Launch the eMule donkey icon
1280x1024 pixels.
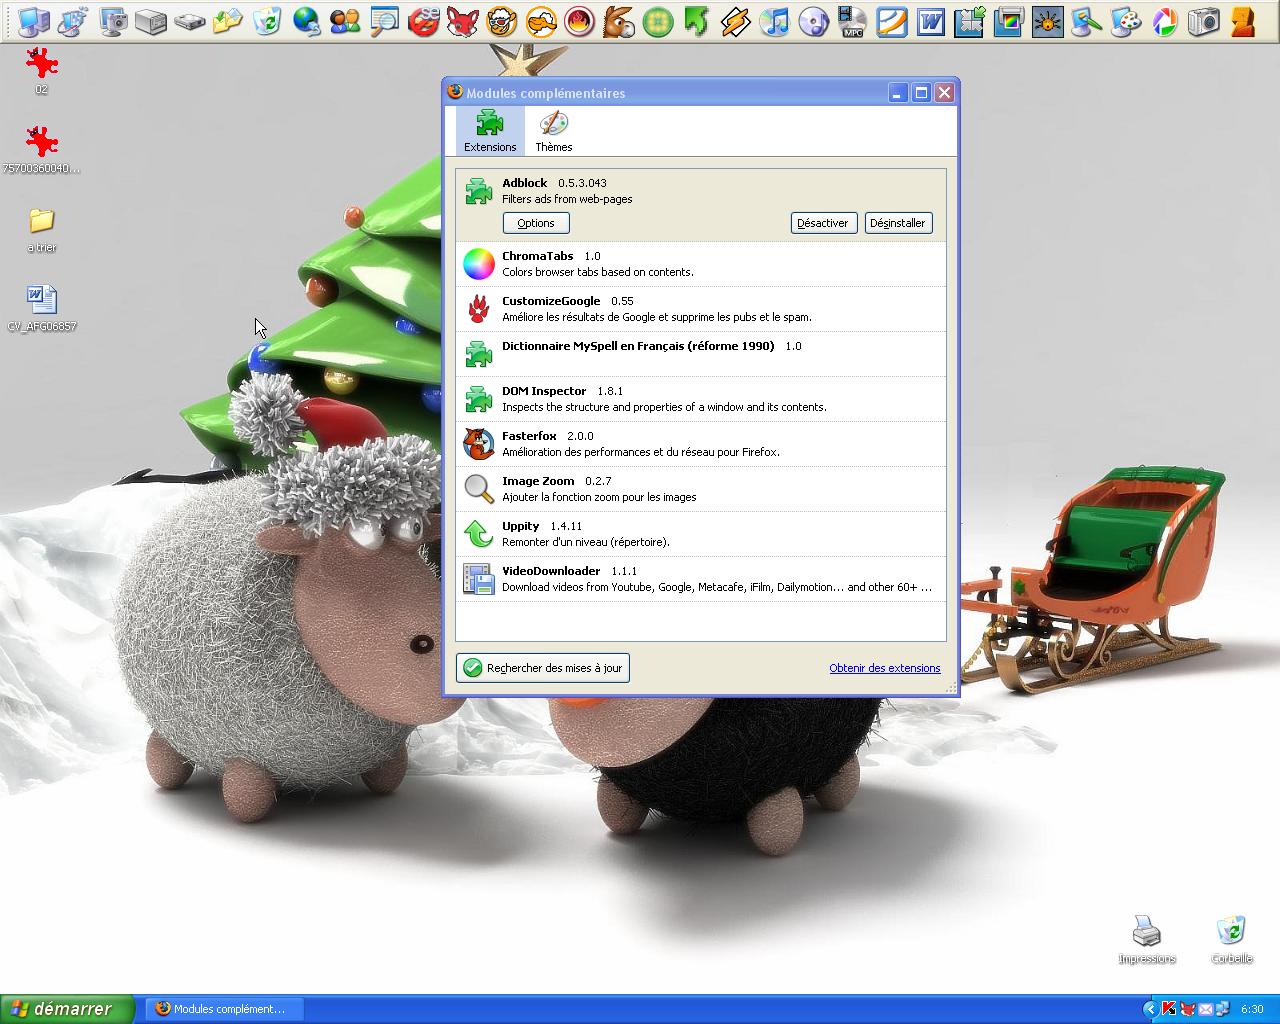click(618, 21)
